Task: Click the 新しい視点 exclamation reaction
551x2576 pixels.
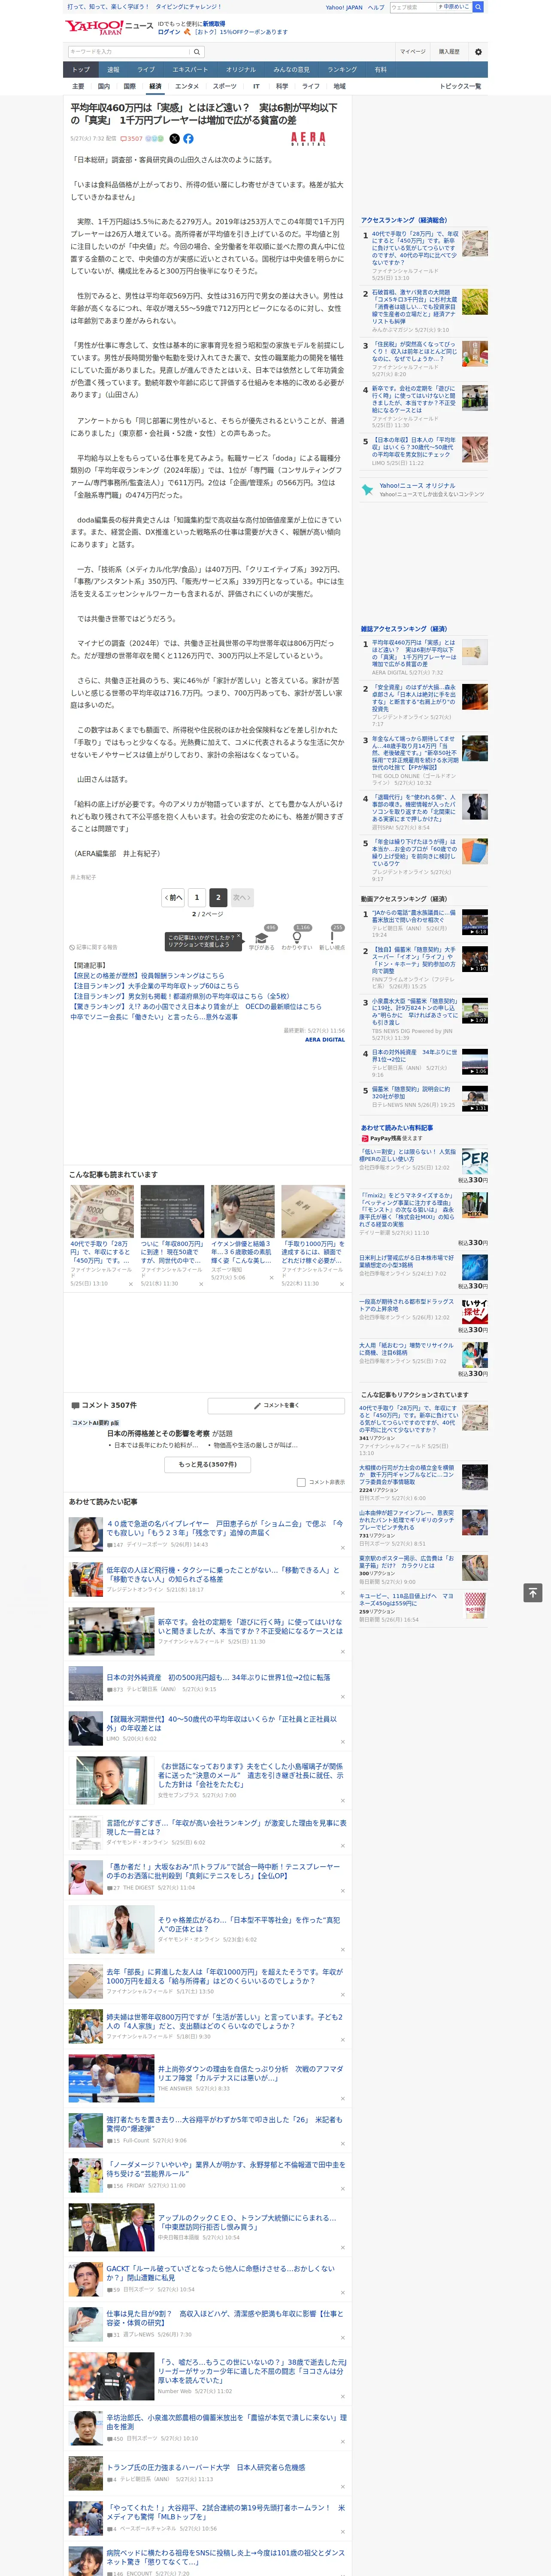Action: coord(332,938)
